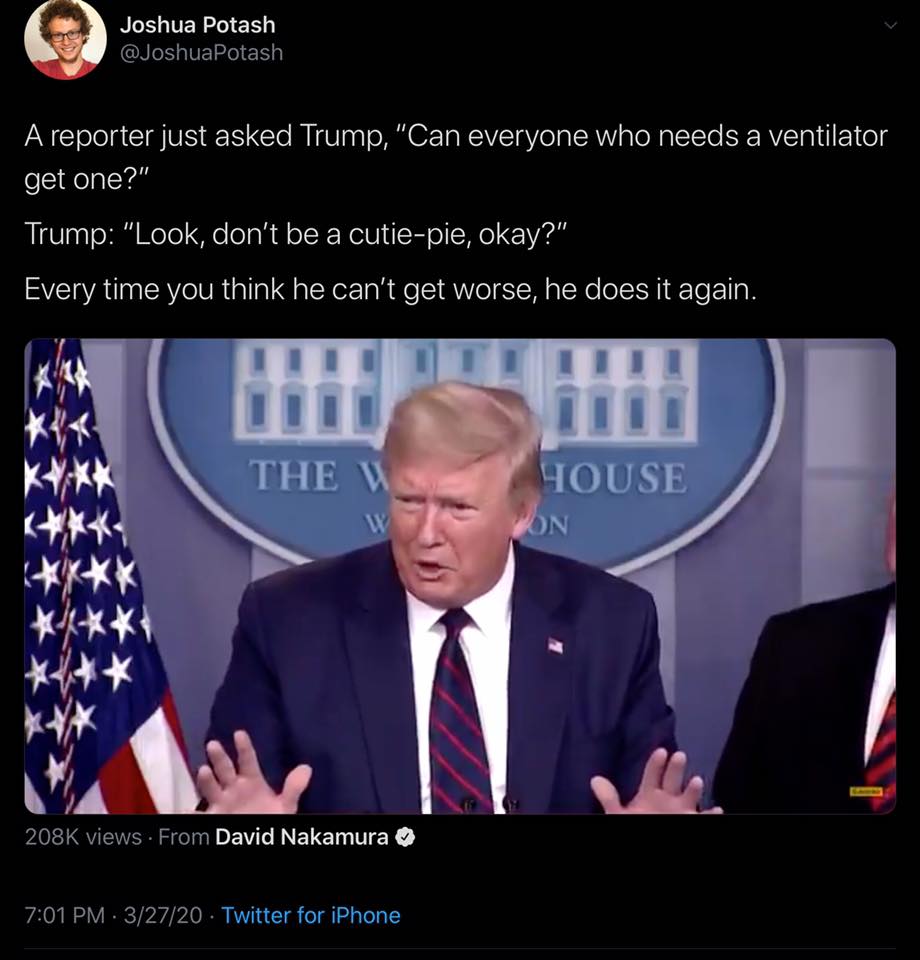This screenshot has height=960, width=920.
Task: Select the "Every time you think" sentence
Action: pos(391,289)
